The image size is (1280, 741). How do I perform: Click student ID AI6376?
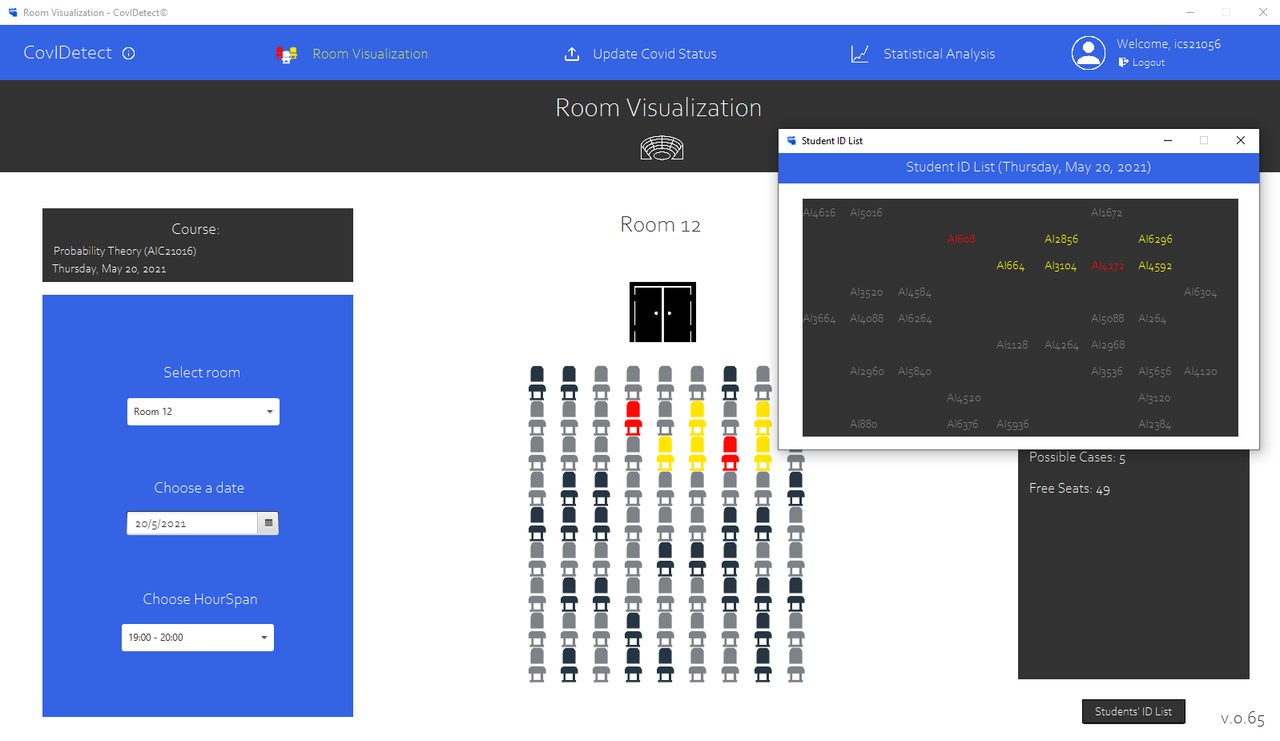click(x=963, y=424)
